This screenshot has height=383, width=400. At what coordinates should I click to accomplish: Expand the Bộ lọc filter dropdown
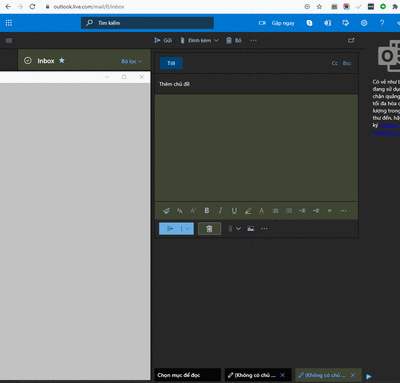131,61
